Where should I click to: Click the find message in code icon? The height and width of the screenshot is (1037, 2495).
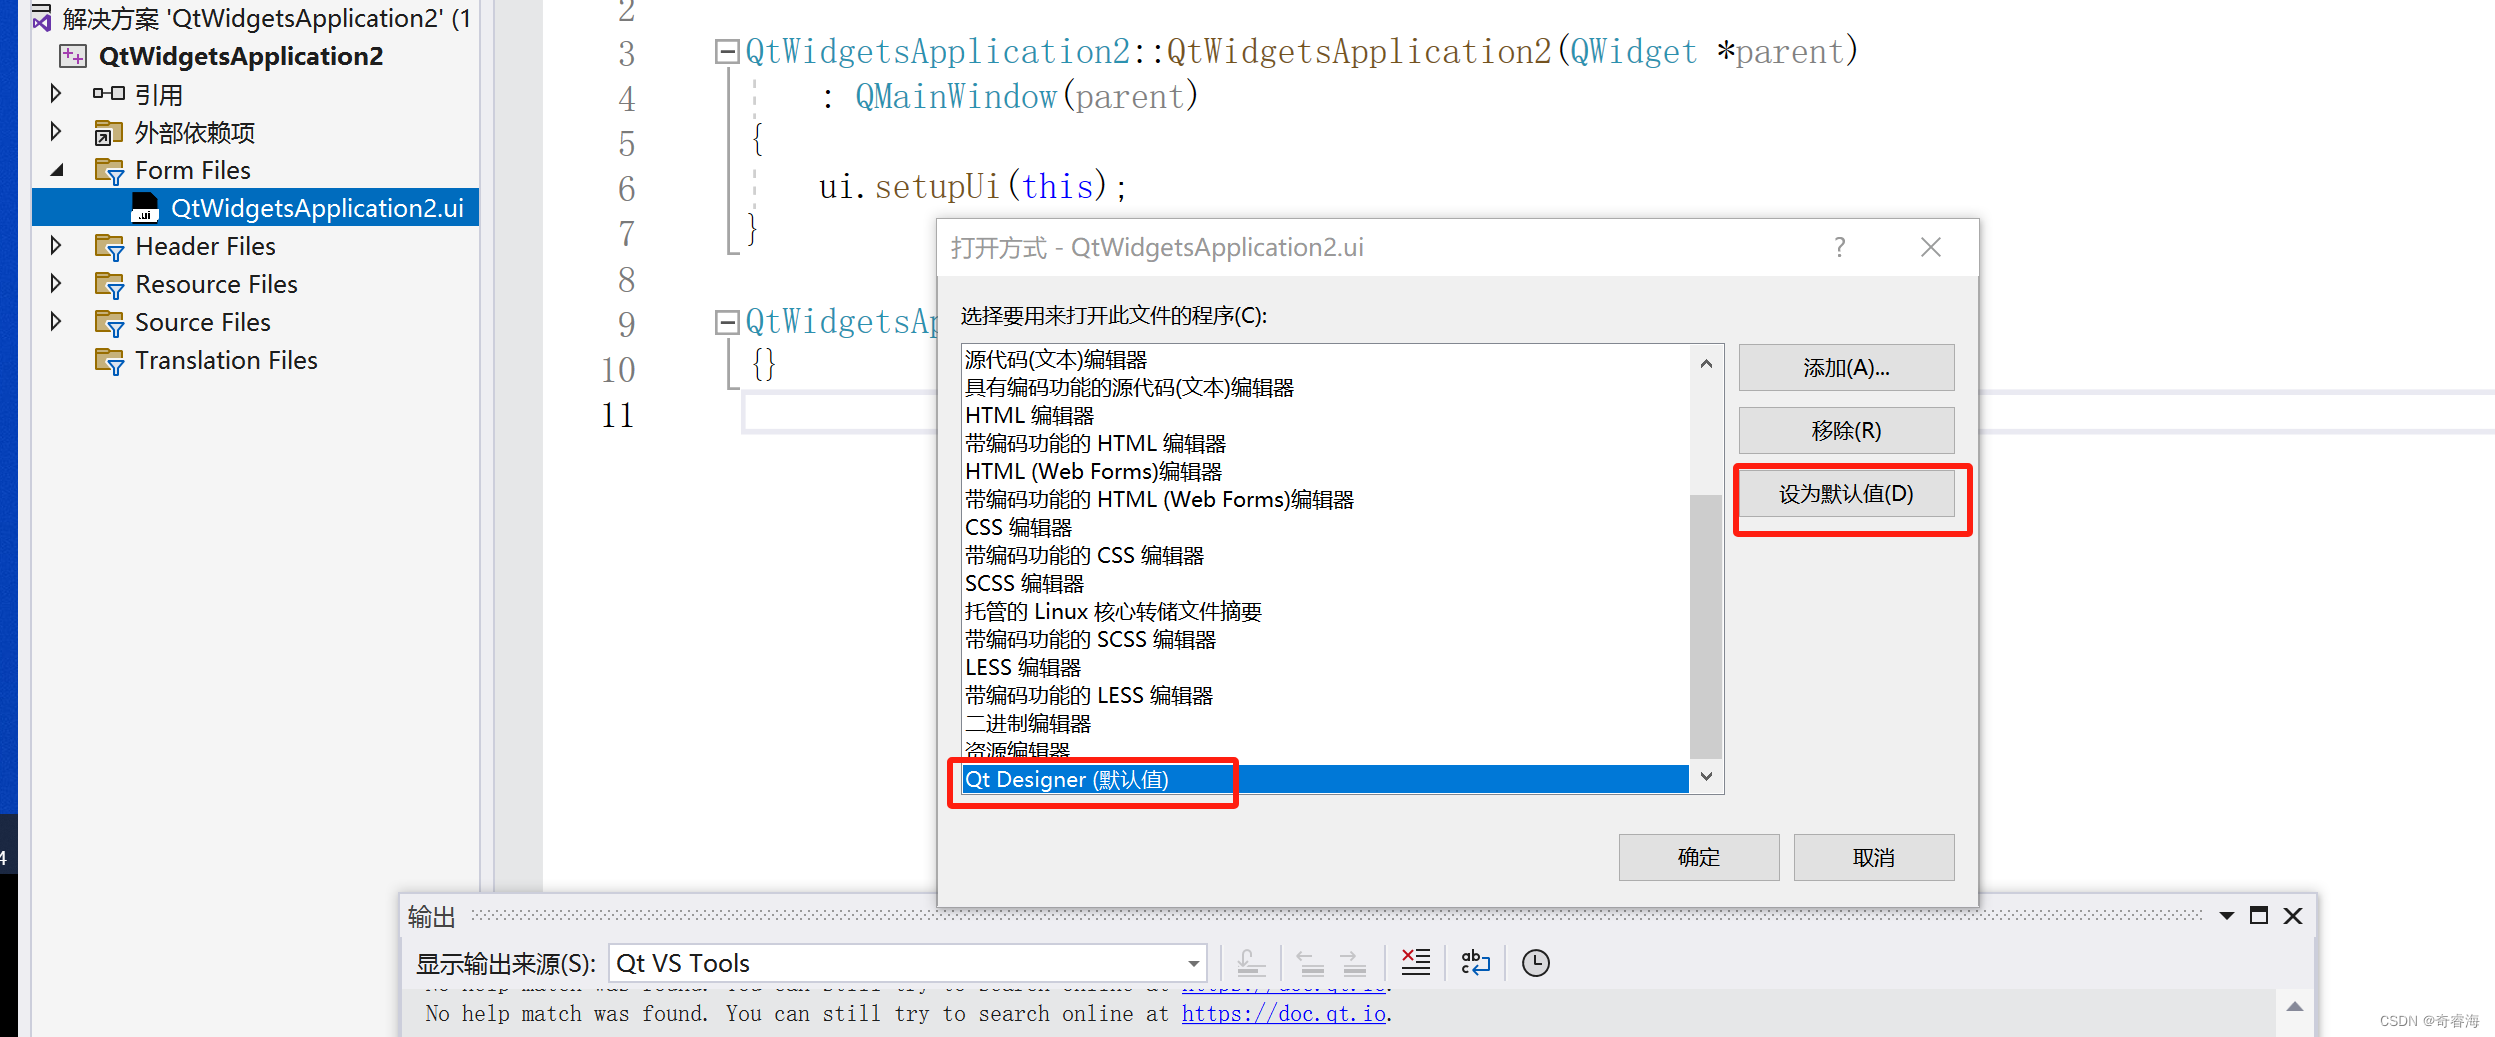click(x=1250, y=963)
